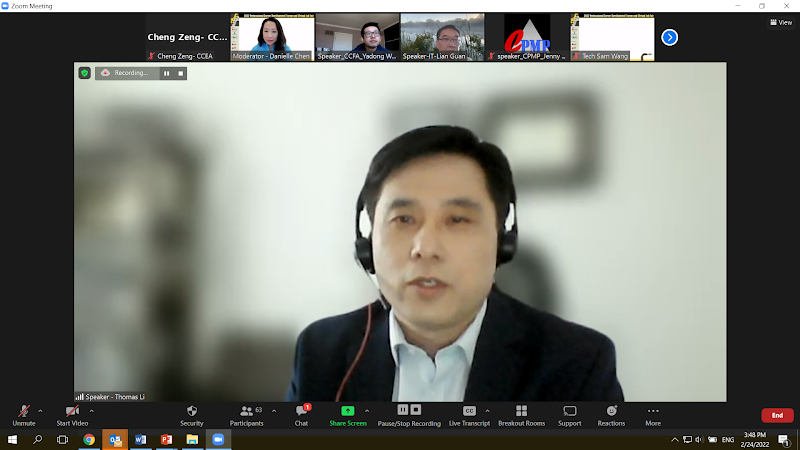Open the Participants panel

click(x=246, y=415)
